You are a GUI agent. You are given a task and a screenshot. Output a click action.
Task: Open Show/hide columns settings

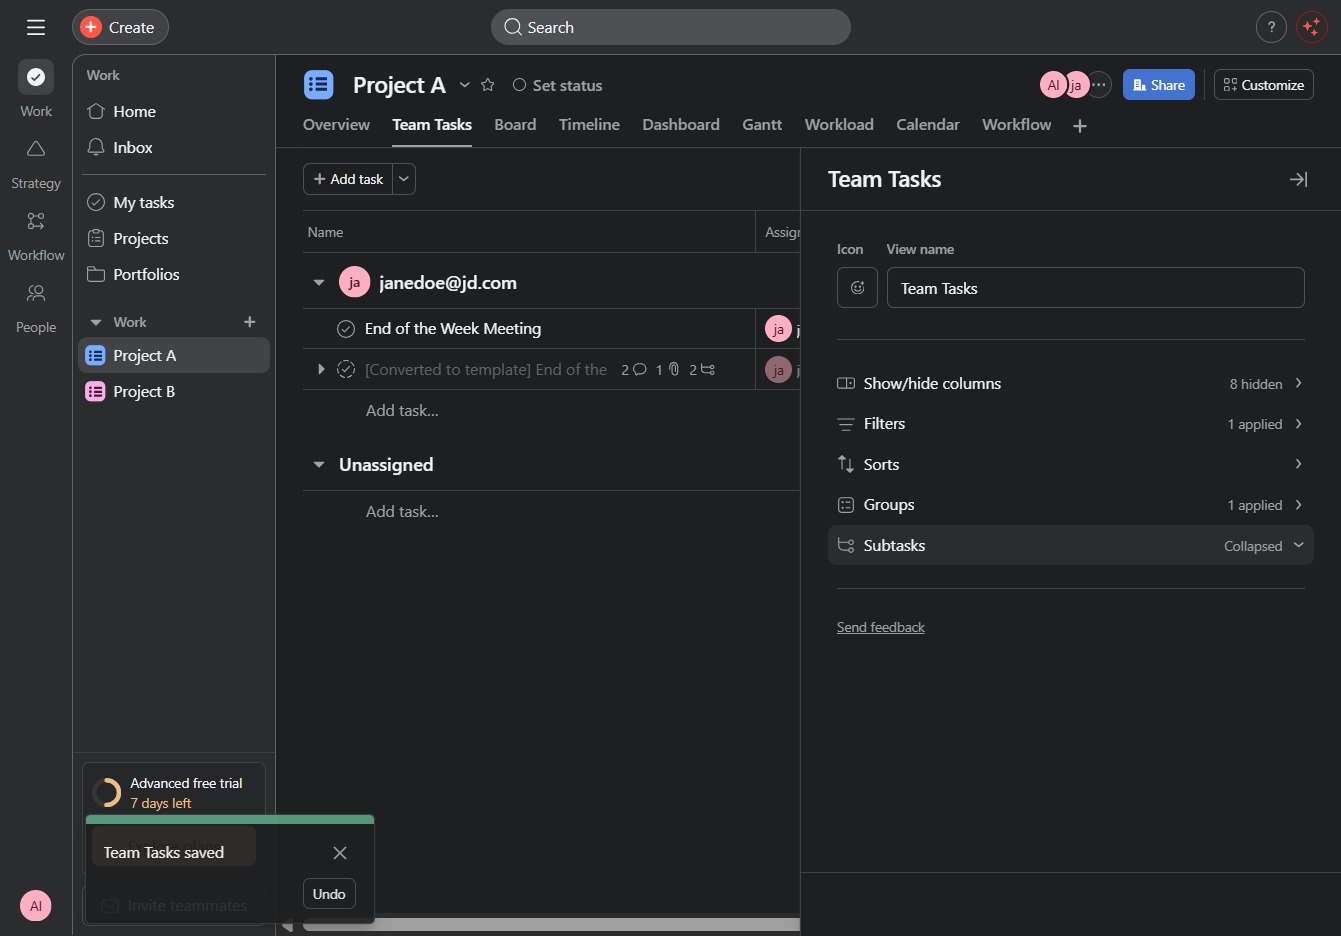1070,384
